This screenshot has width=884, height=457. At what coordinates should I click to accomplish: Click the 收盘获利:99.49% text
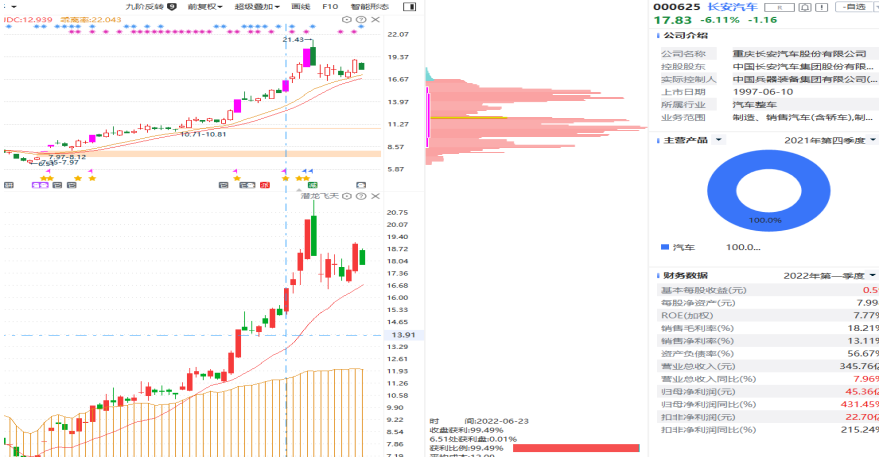(466, 430)
